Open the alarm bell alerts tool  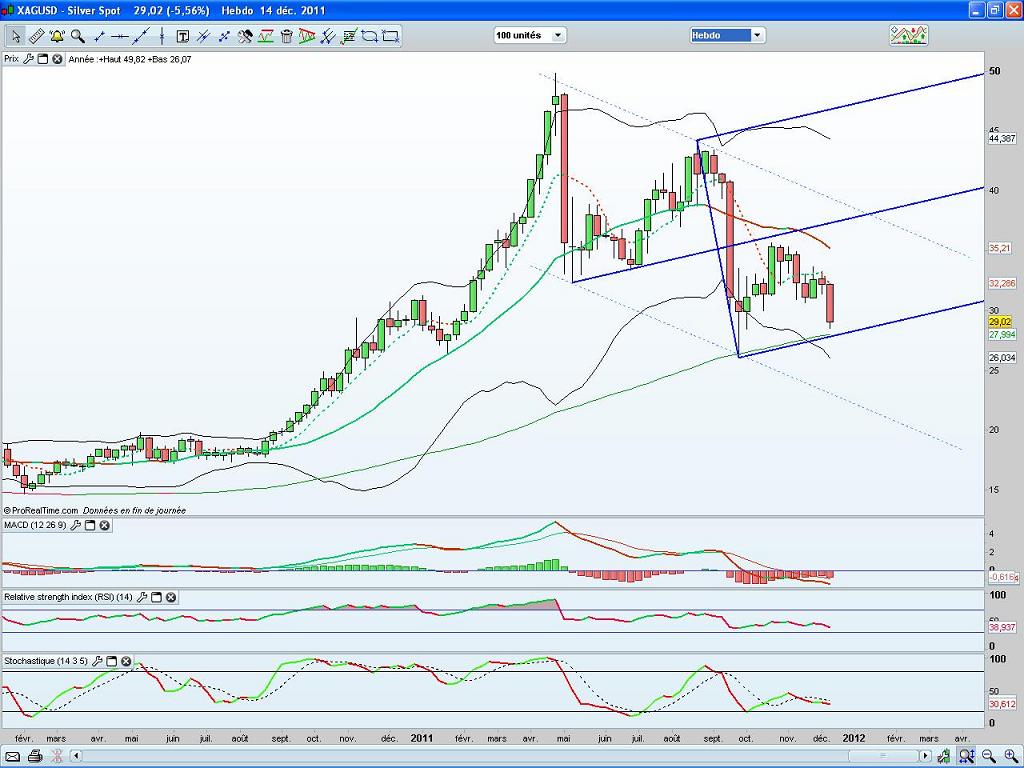(57, 36)
